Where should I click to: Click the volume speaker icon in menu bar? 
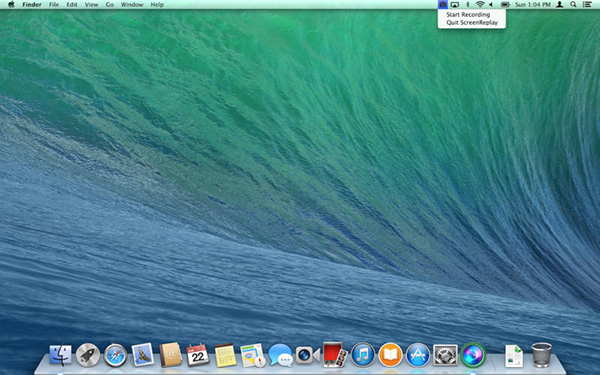(x=491, y=5)
